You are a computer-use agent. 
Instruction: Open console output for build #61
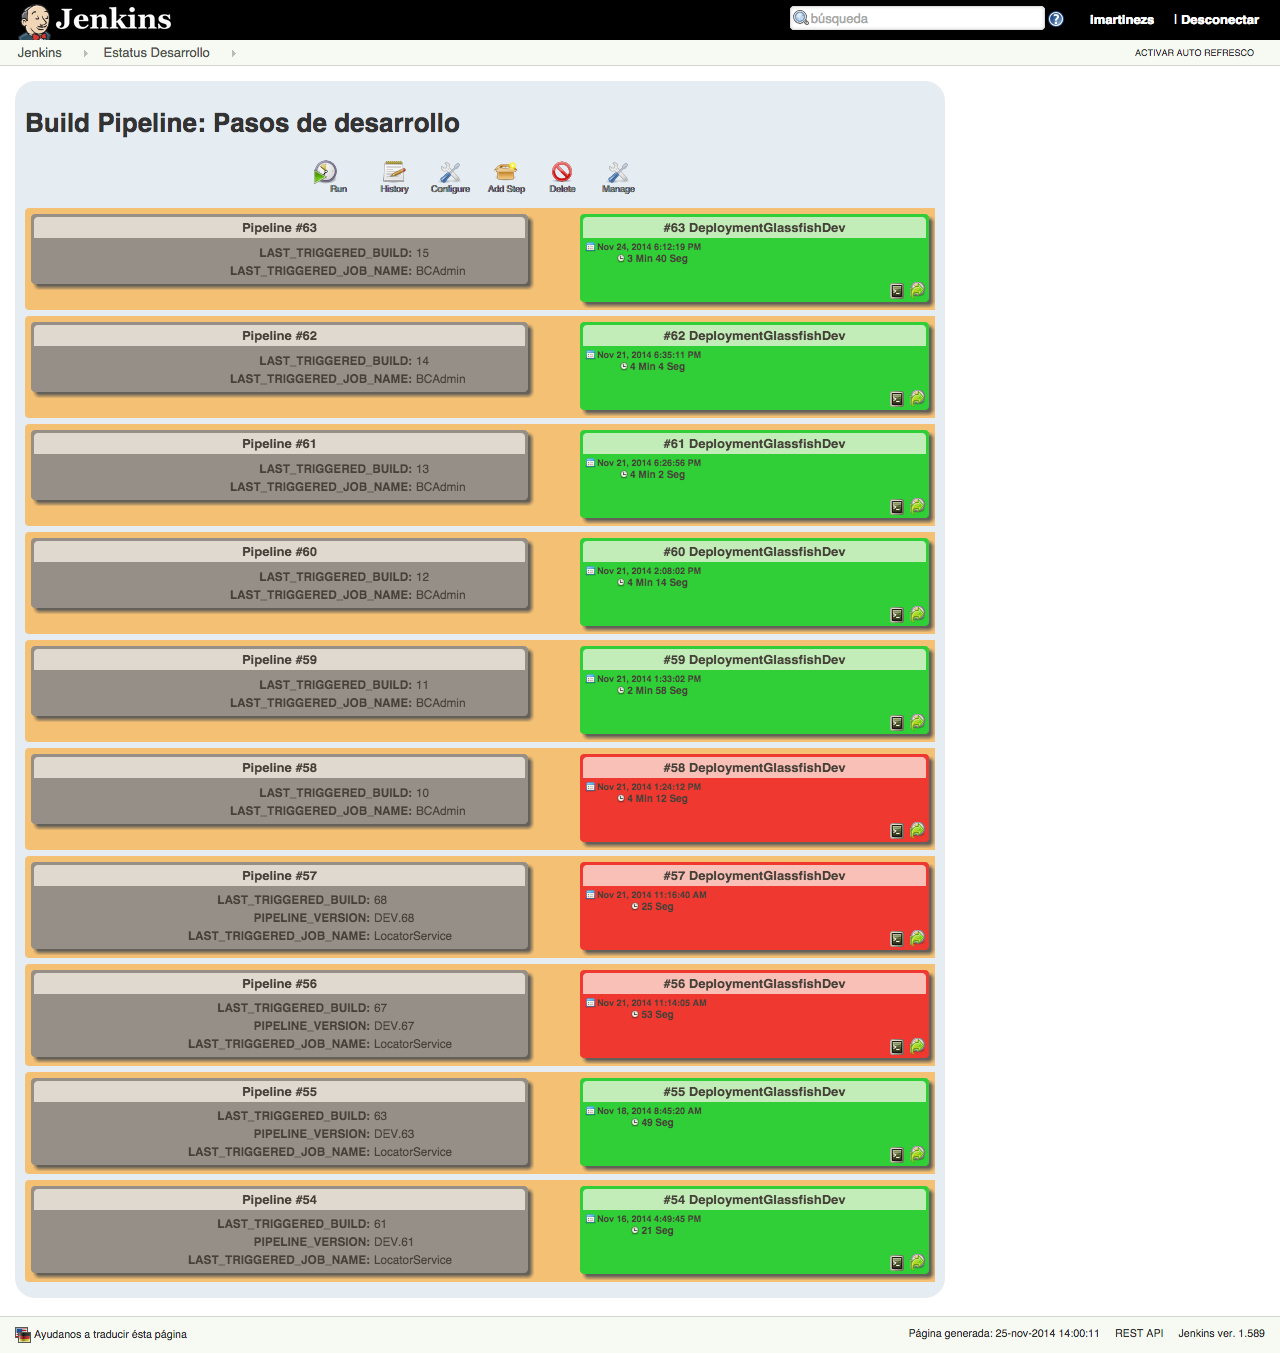897,507
